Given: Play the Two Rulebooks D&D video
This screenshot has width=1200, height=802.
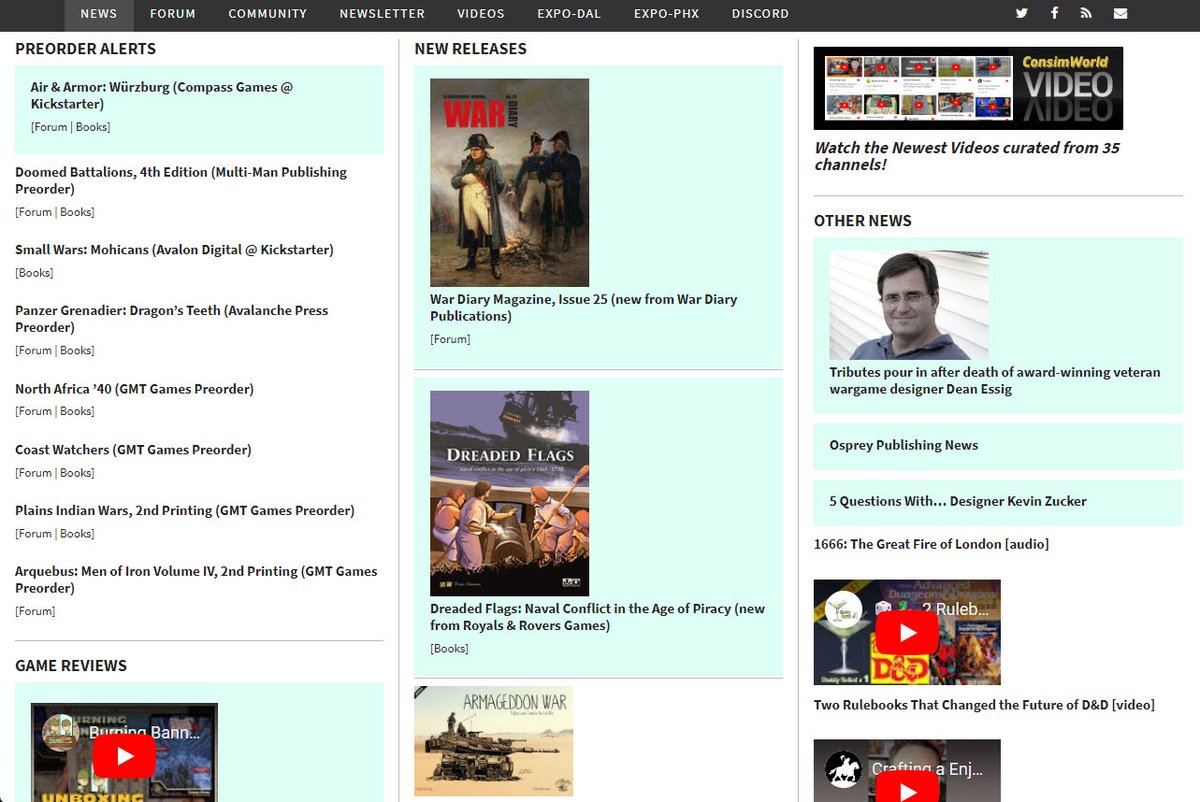Looking at the screenshot, I should [907, 632].
